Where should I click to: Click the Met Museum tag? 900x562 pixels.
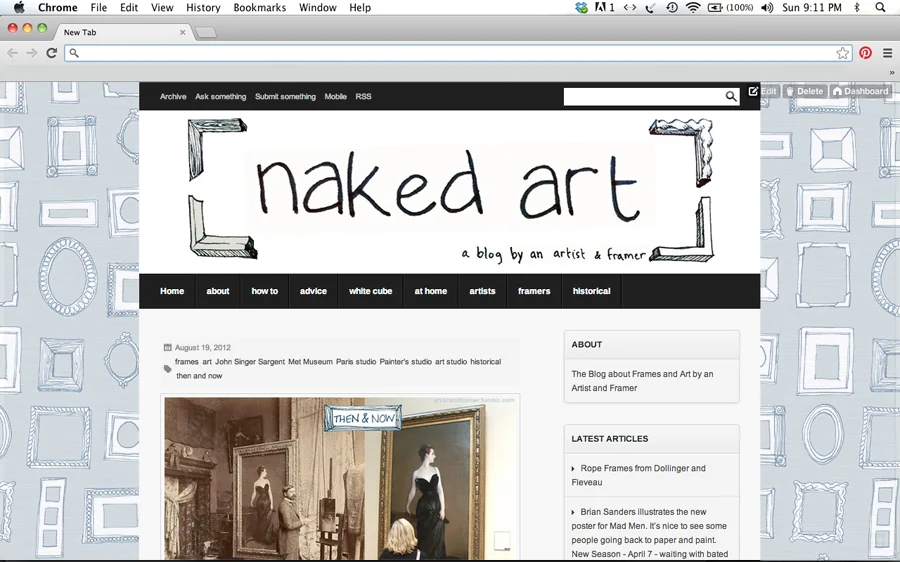[x=310, y=362]
